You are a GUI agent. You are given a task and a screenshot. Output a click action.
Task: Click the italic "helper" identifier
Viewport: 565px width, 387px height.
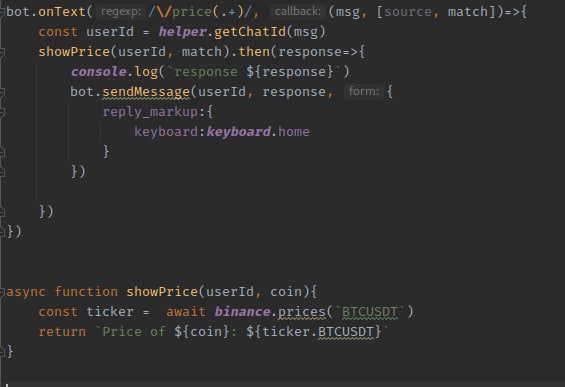click(182, 32)
